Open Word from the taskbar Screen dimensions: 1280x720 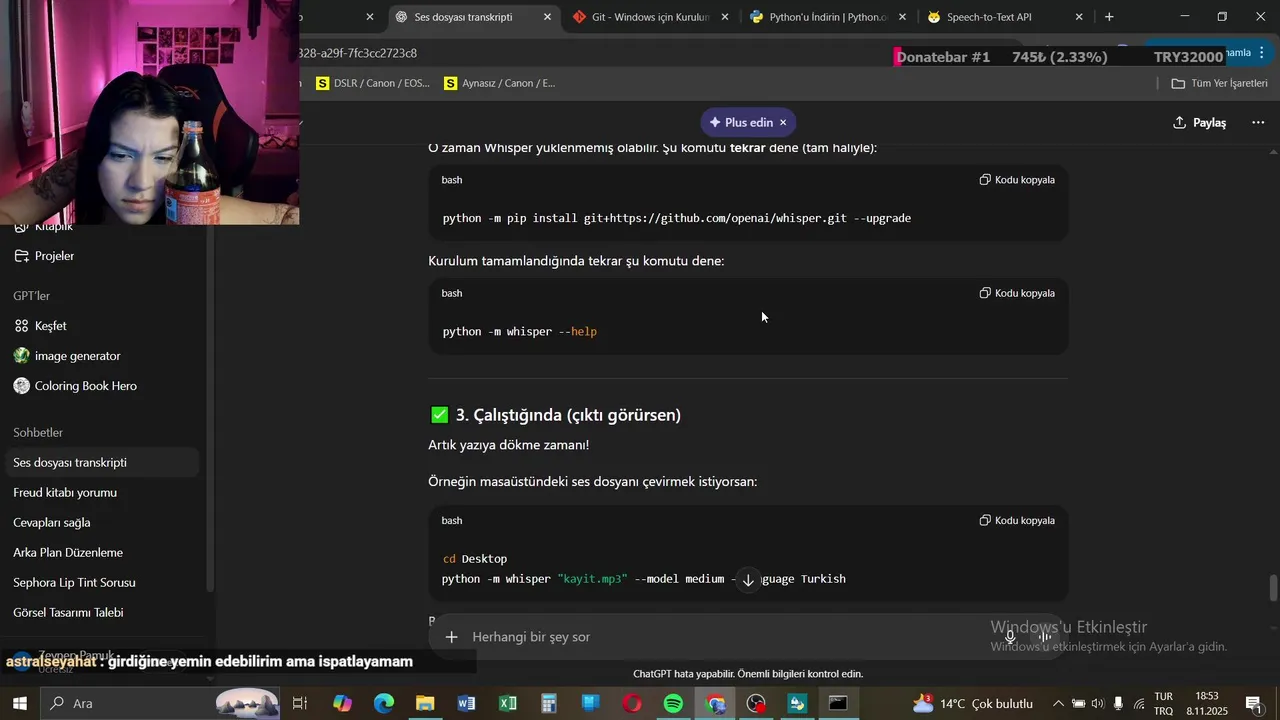pyautogui.click(x=466, y=703)
